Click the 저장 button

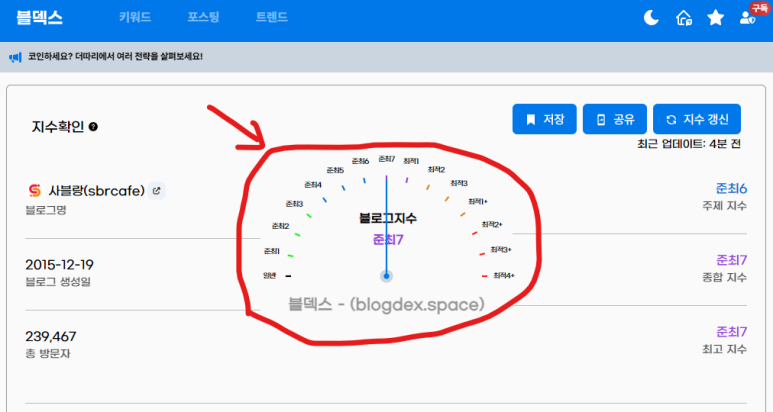click(544, 119)
